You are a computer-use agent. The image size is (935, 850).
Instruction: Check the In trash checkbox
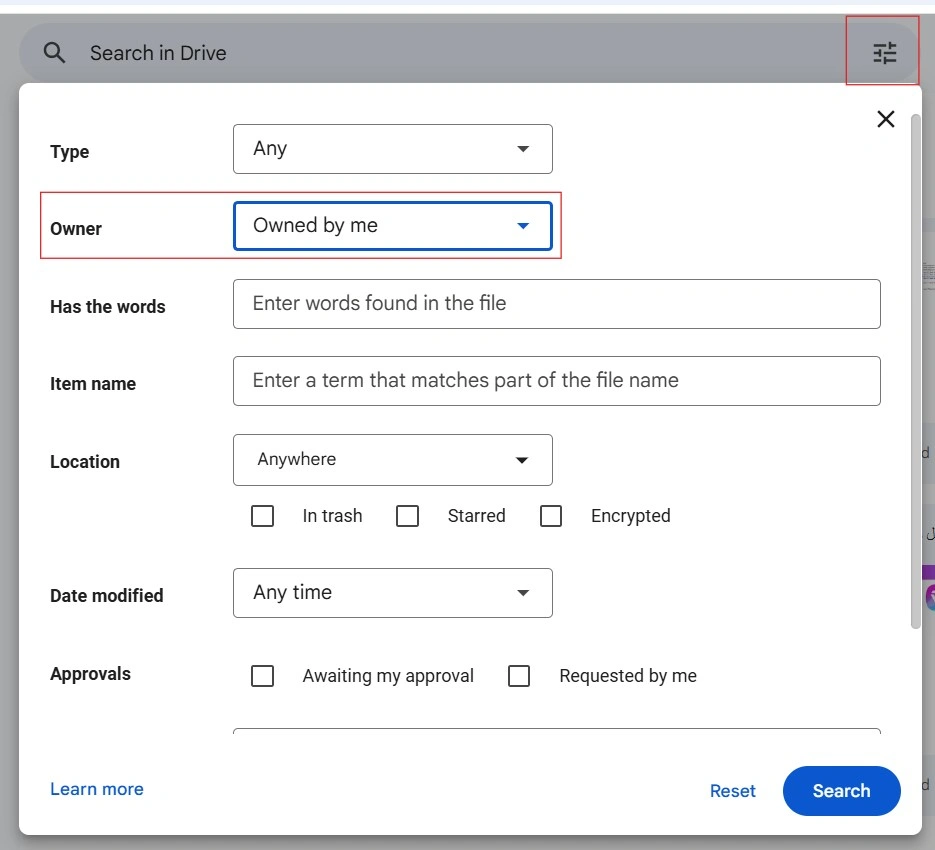262,516
